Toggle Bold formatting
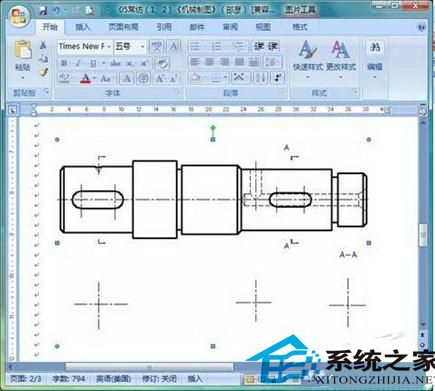 pos(64,63)
